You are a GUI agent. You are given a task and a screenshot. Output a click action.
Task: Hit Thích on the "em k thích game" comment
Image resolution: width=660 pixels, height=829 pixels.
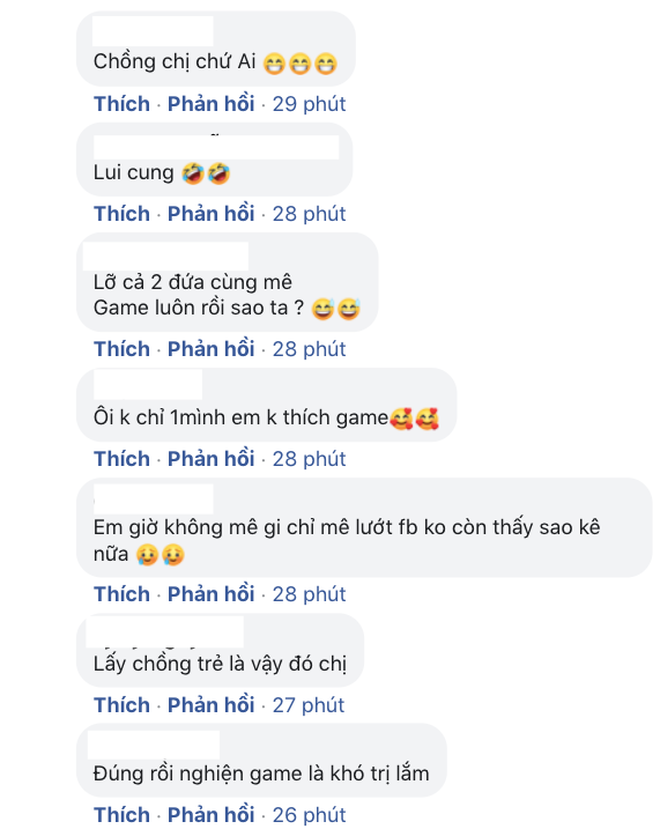pos(121,459)
